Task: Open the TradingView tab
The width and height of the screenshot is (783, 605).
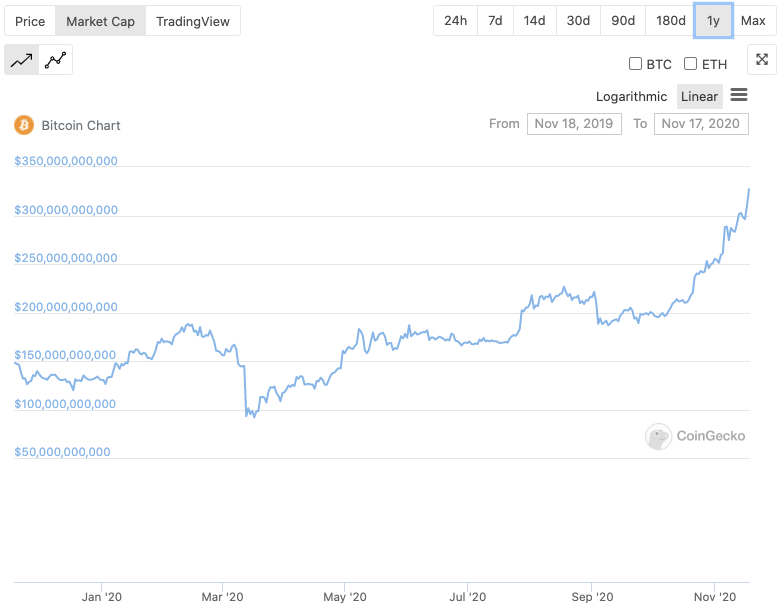Action: point(193,21)
